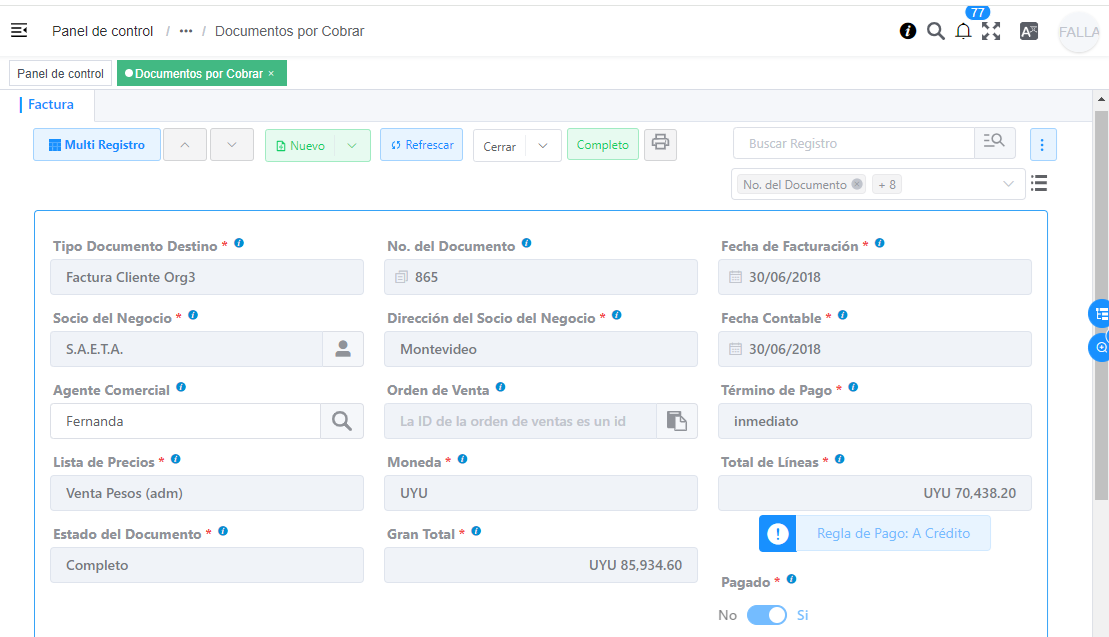The image size is (1109, 637).
Task: Click the breadcrumb ellipsis dots
Action: click(x=186, y=31)
